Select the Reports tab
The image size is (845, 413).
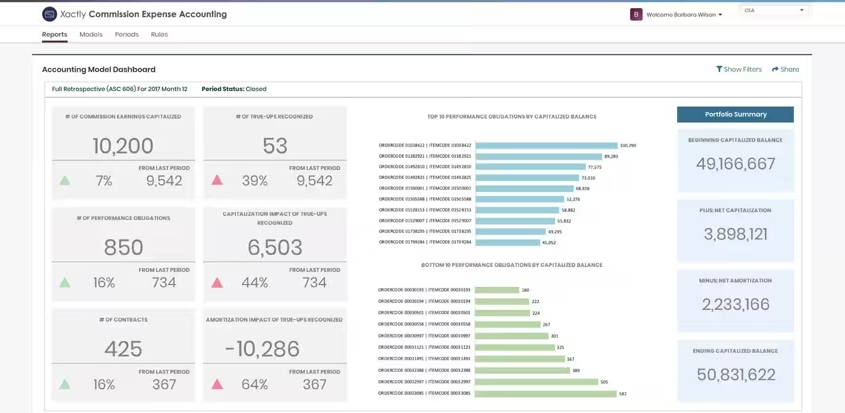(x=54, y=35)
